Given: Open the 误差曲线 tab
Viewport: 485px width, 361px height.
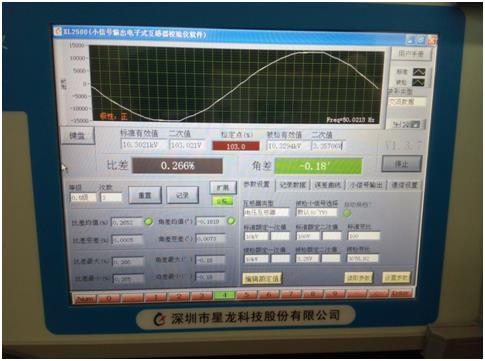Looking at the screenshot, I should coord(328,185).
